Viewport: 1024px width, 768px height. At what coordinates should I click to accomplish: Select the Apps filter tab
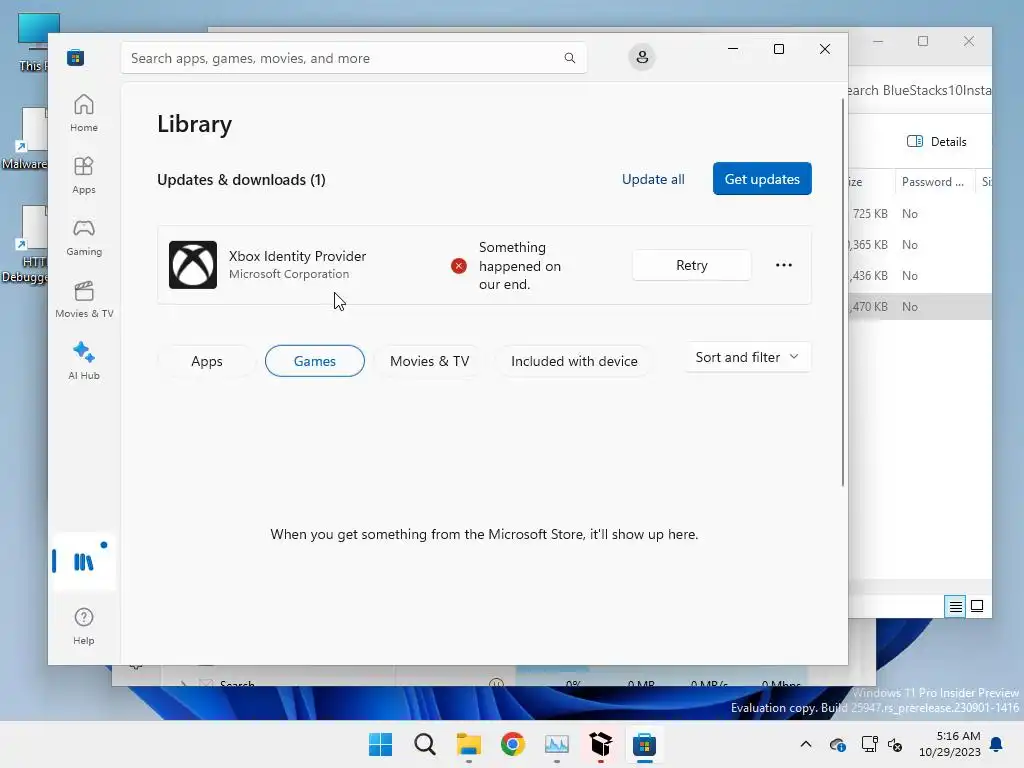(x=206, y=361)
